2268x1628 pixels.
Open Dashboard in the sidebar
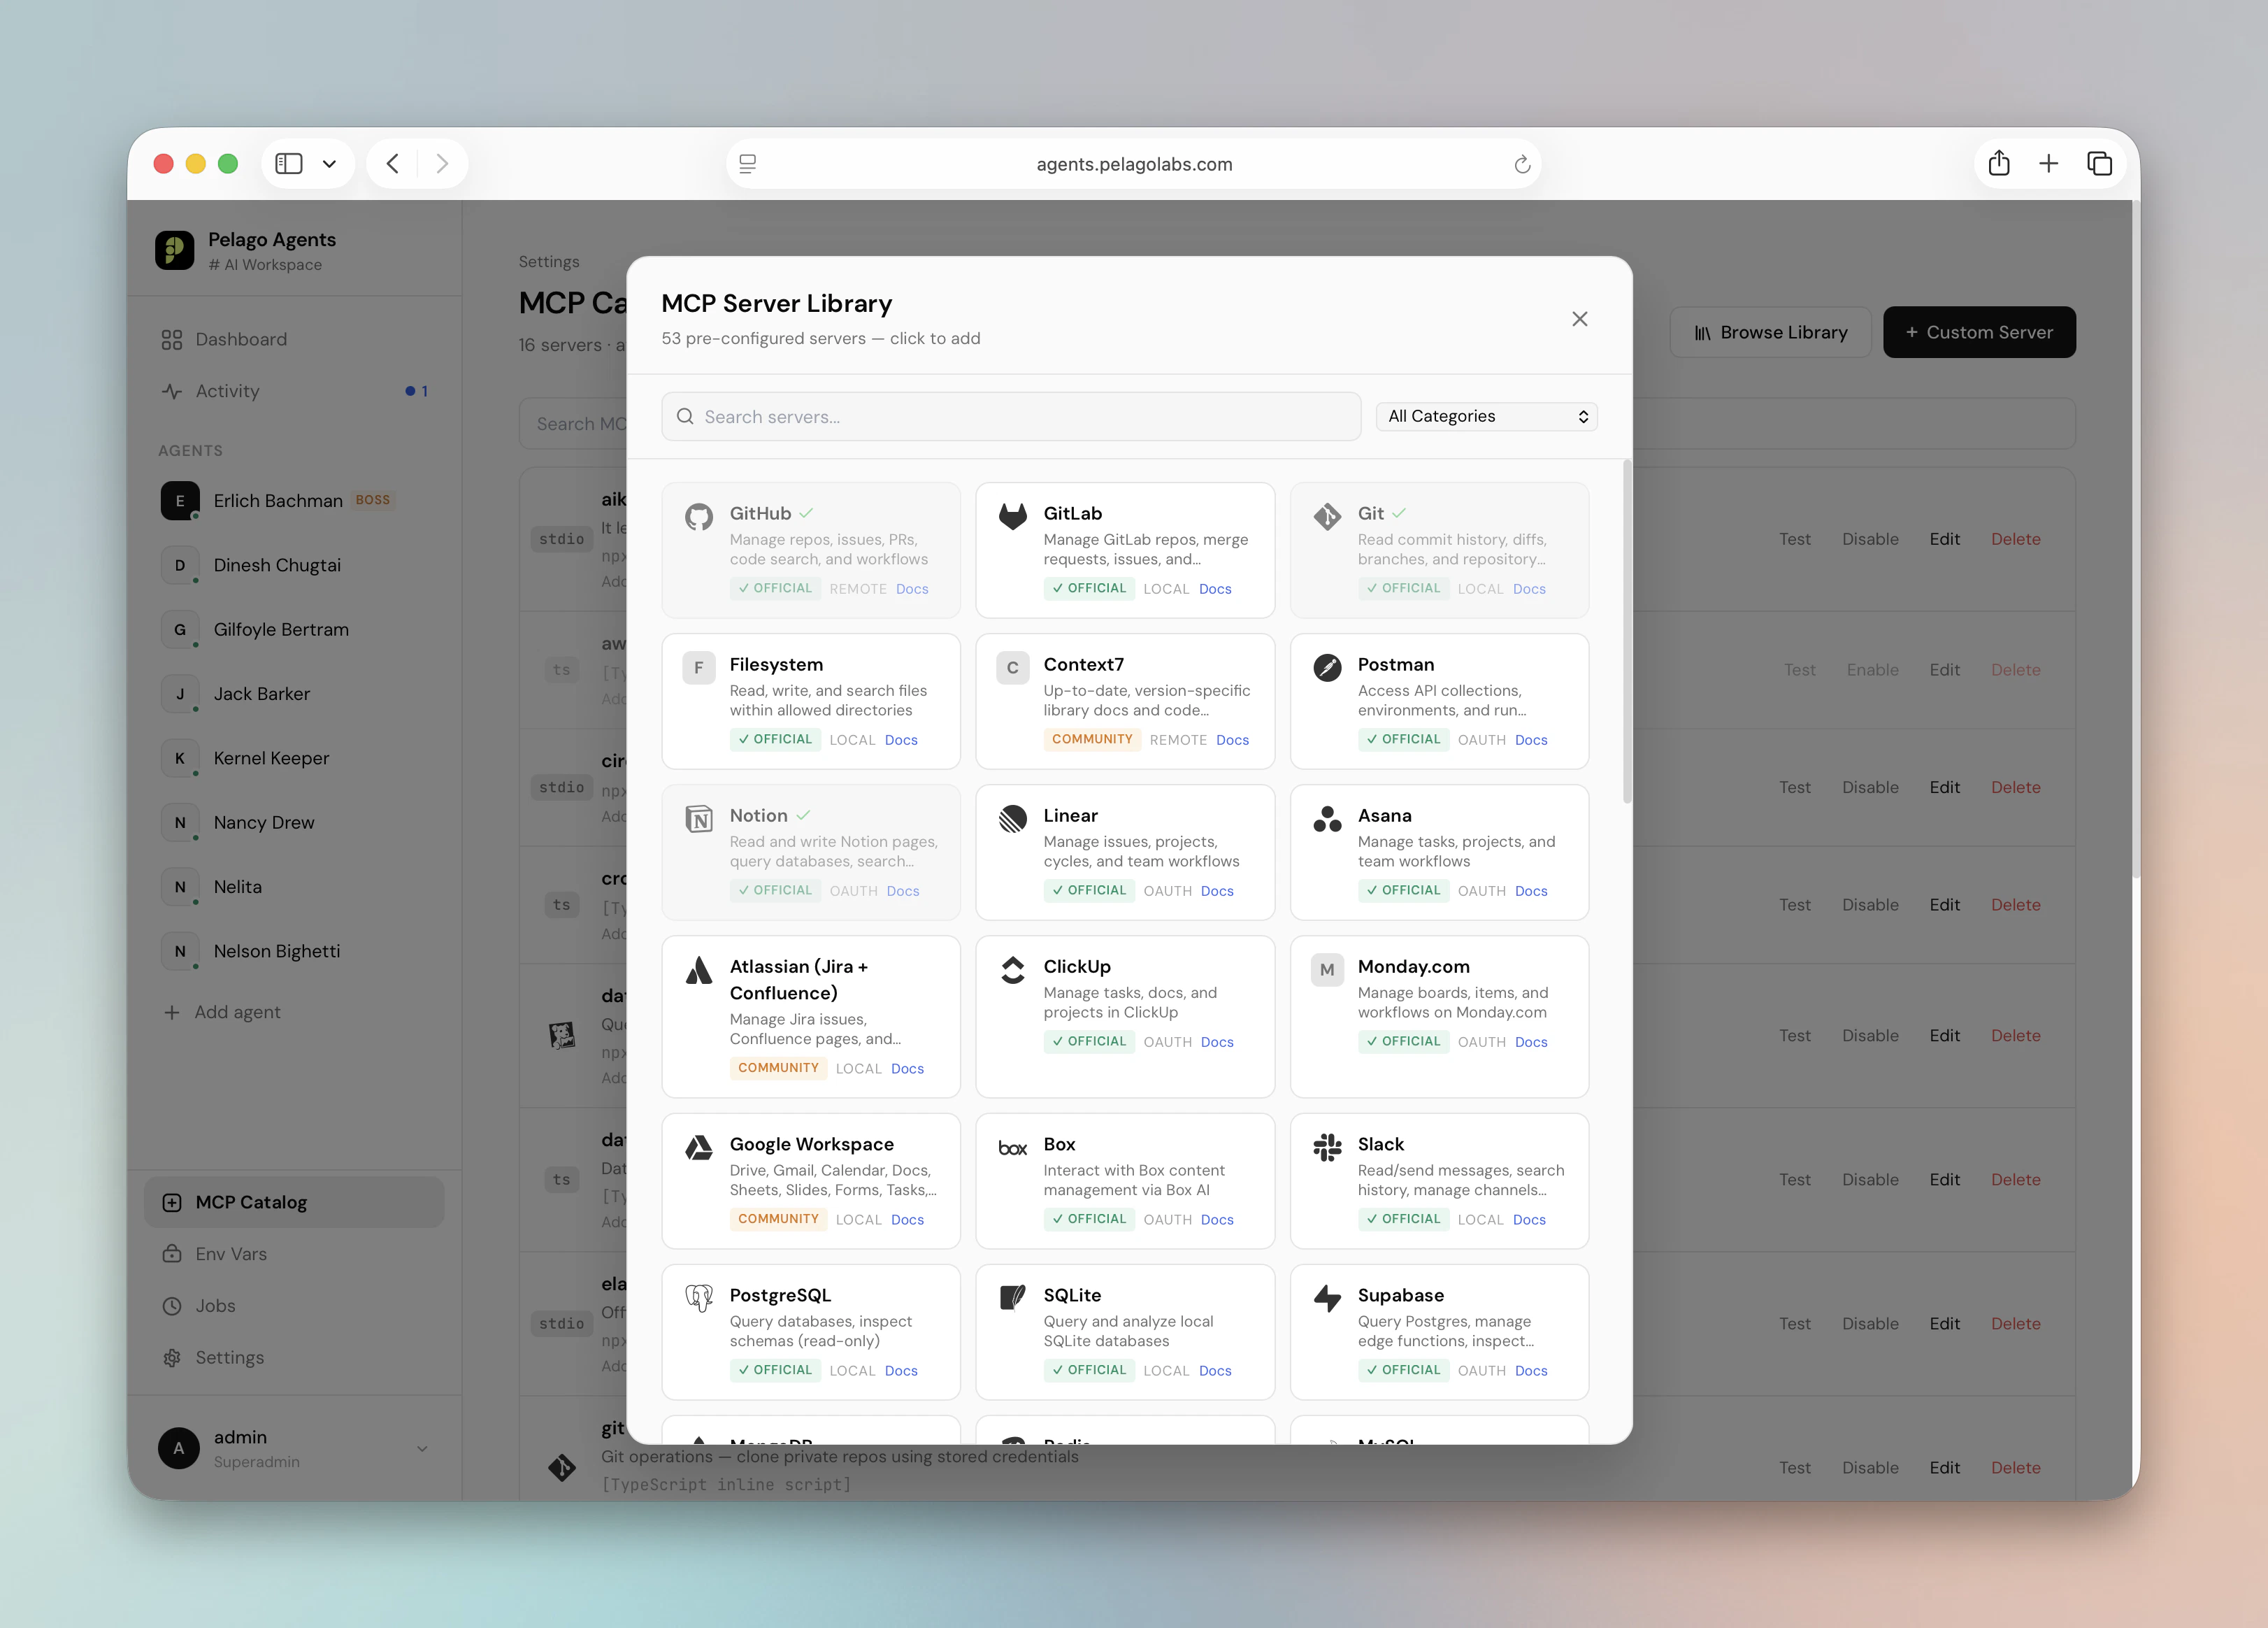click(x=295, y=339)
